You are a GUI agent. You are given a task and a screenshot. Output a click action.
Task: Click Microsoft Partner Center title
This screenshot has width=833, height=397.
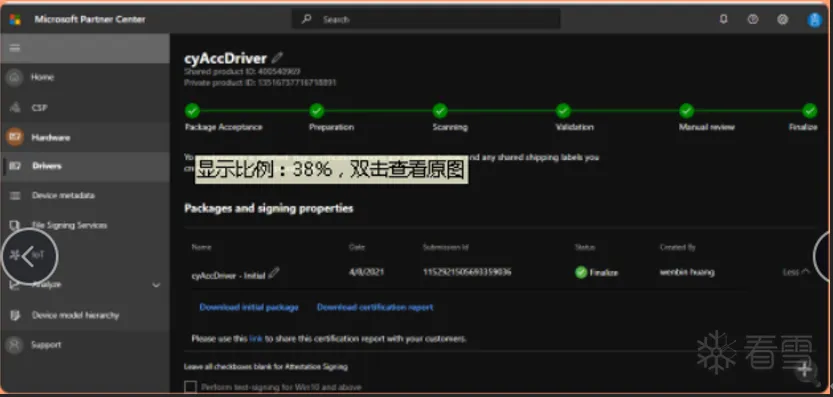(90, 20)
